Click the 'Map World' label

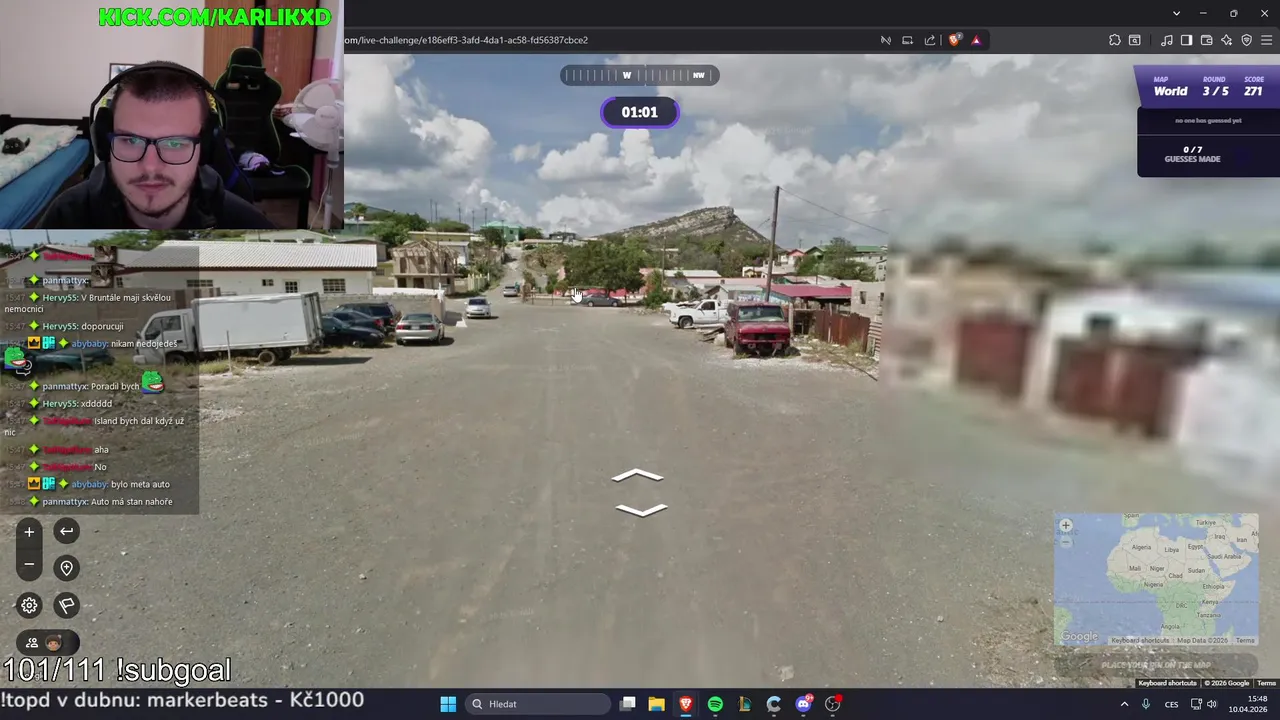tap(1170, 87)
